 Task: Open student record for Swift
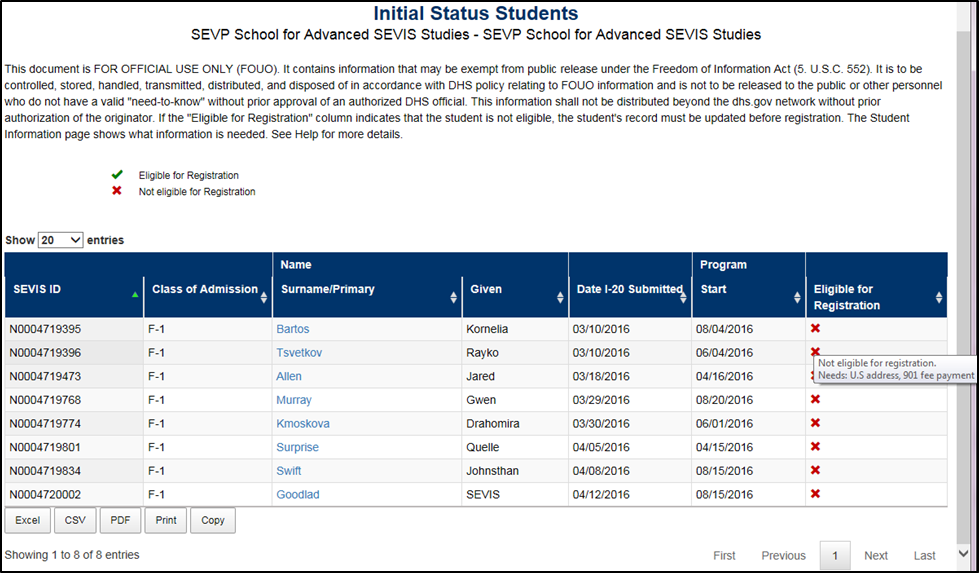tap(289, 471)
